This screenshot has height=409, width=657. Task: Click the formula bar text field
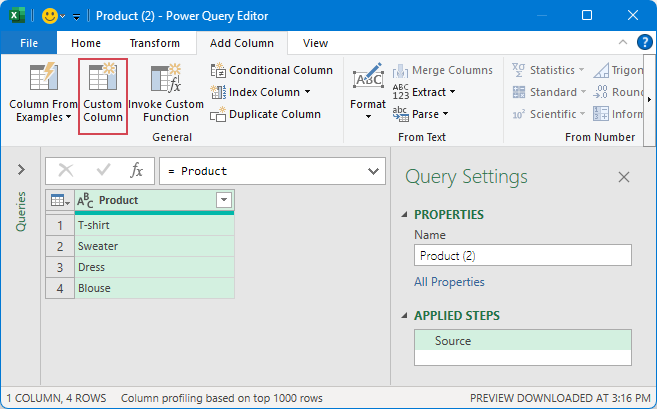pos(272,171)
